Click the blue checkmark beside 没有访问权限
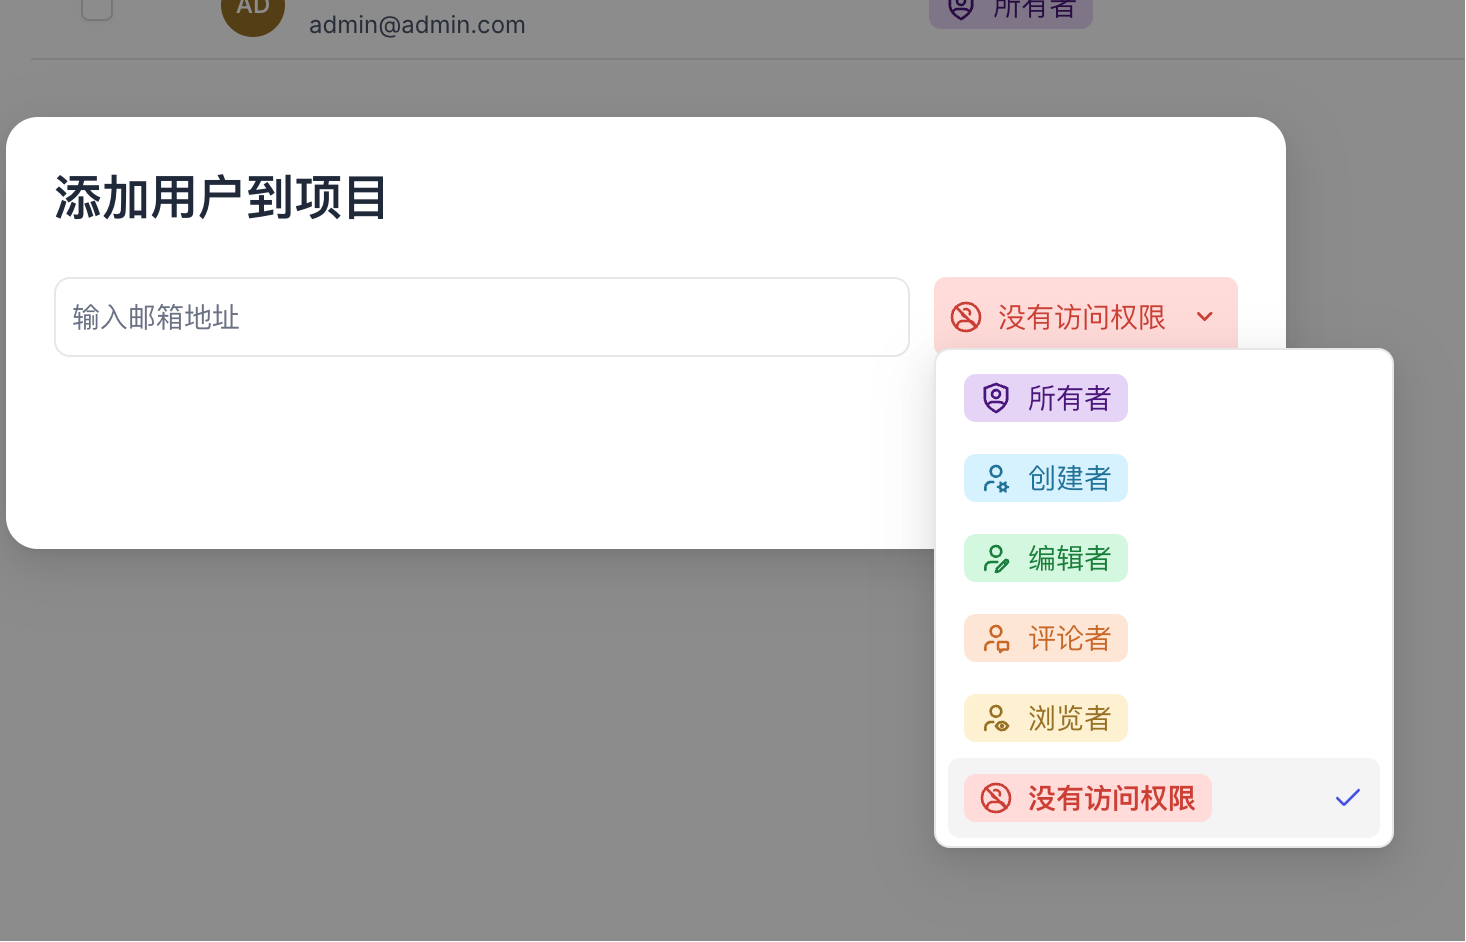This screenshot has width=1466, height=942. point(1348,798)
